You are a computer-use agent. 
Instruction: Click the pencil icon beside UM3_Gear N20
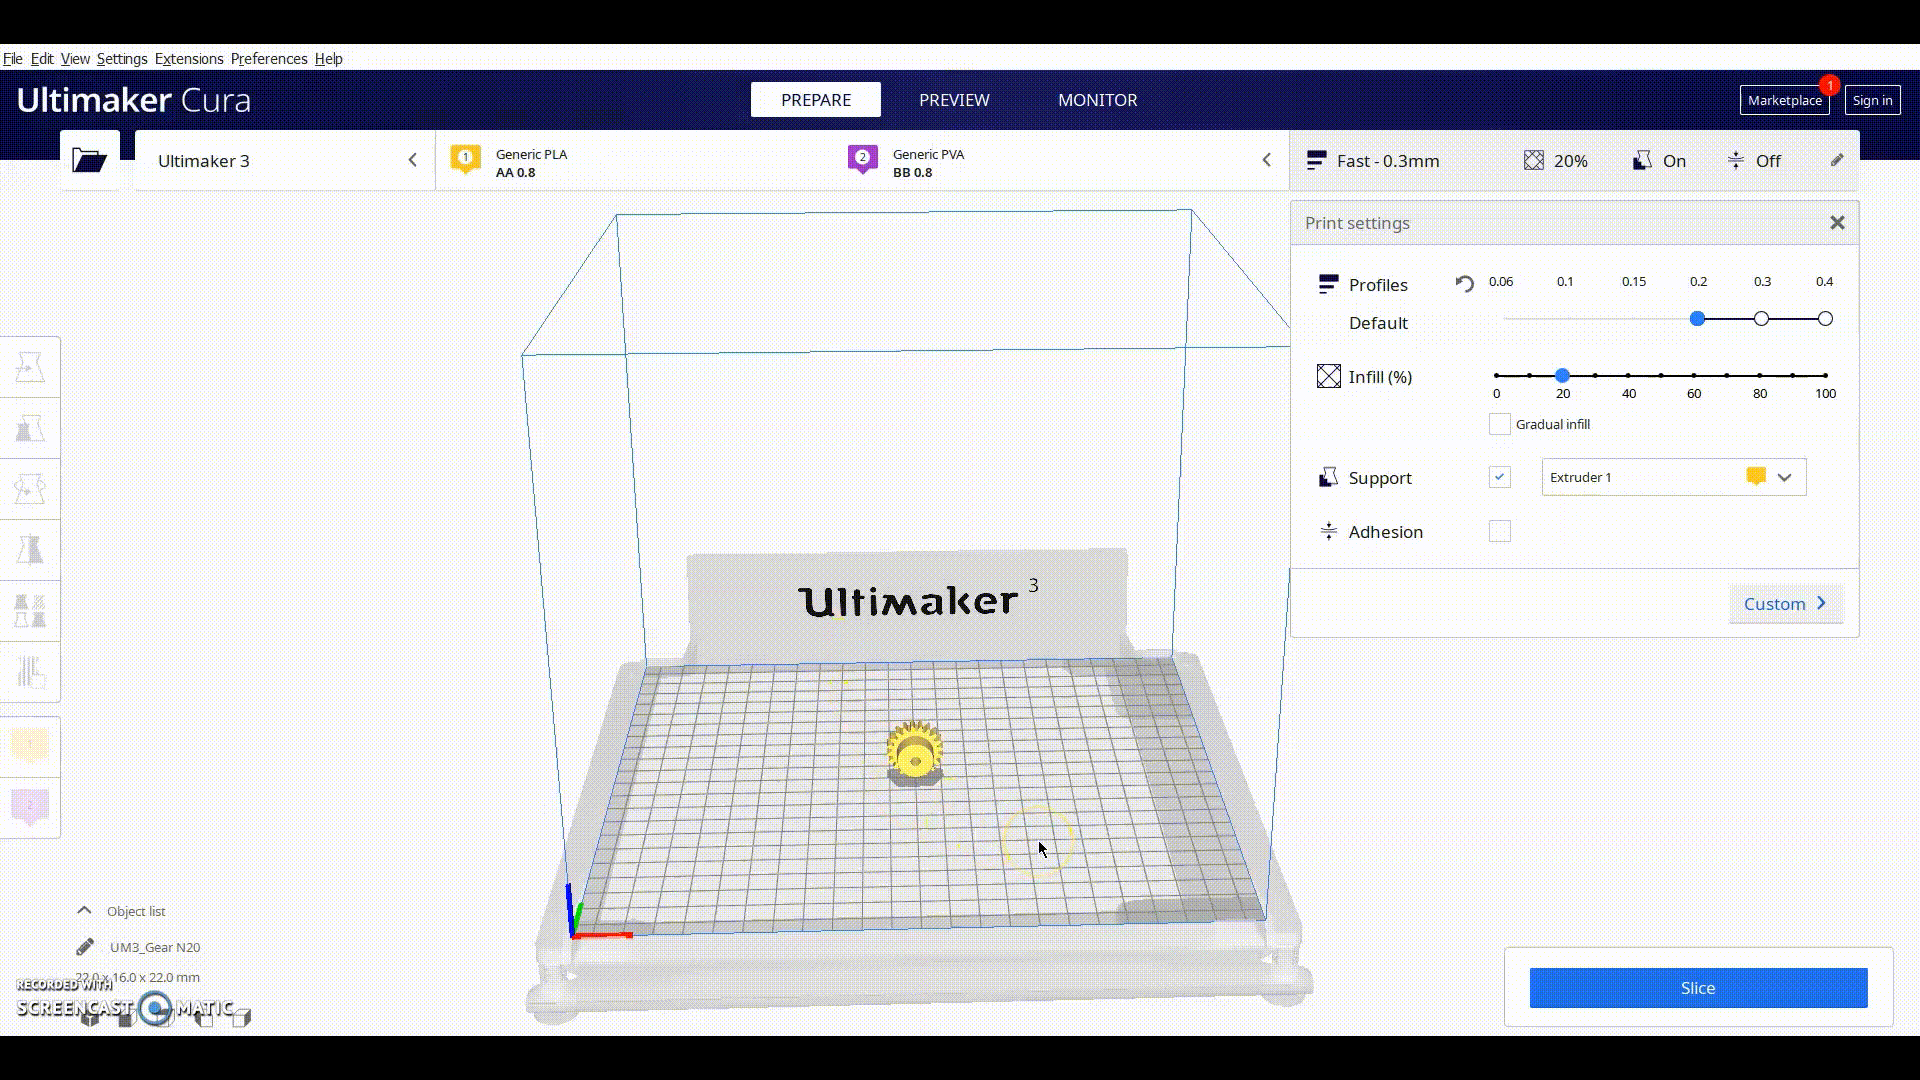tap(85, 946)
